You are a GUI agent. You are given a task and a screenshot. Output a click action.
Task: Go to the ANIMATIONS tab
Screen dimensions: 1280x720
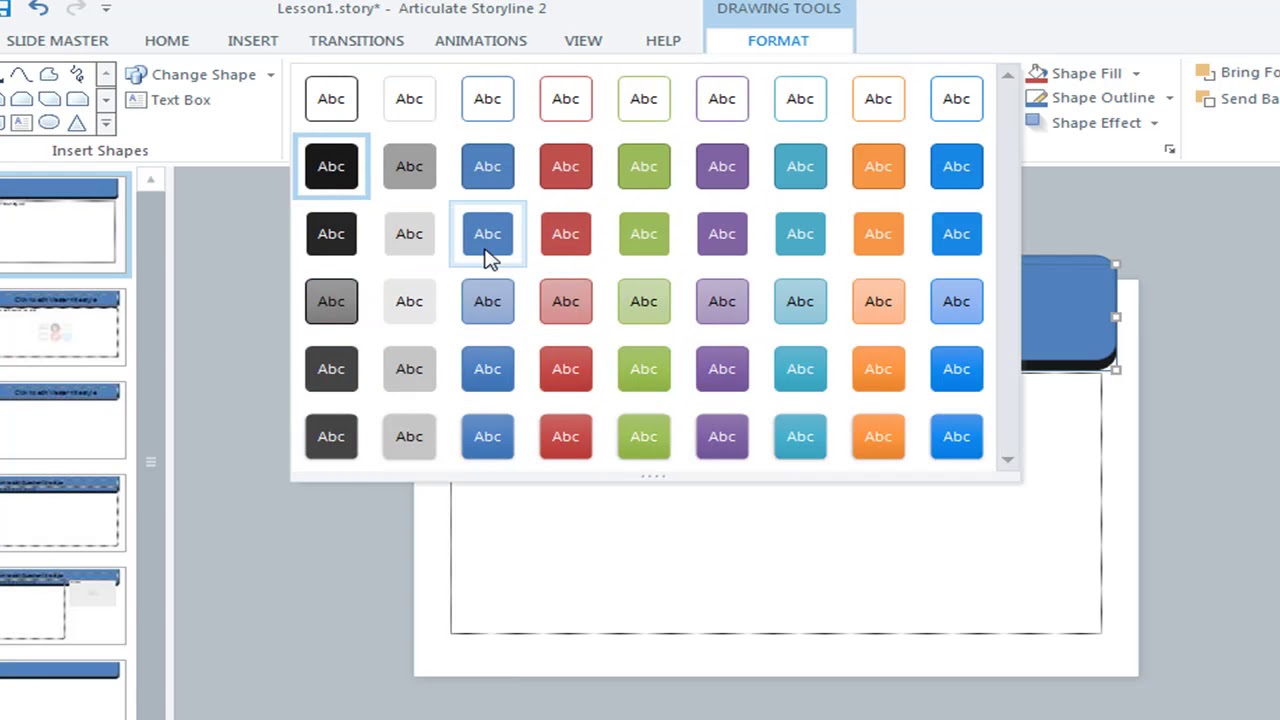[481, 41]
